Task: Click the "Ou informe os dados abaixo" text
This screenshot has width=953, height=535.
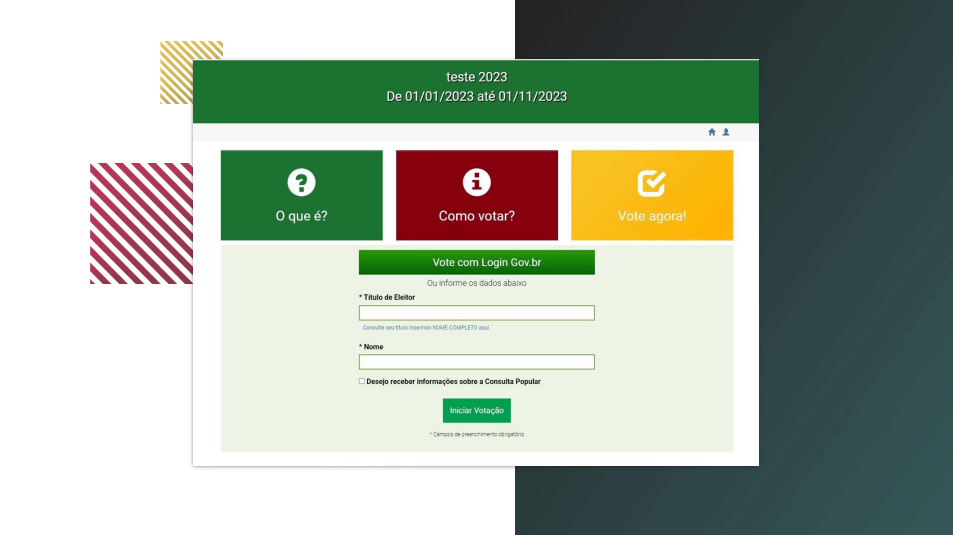Action: pyautogui.click(x=476, y=283)
